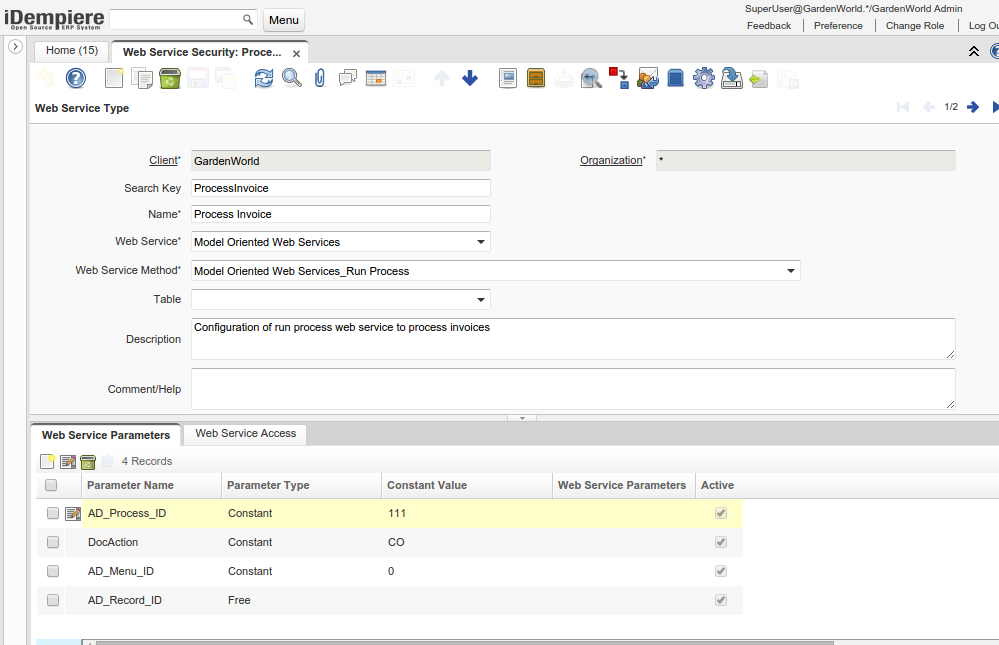Open the Chat speech bubble icon
The width and height of the screenshot is (999, 645).
pos(348,78)
